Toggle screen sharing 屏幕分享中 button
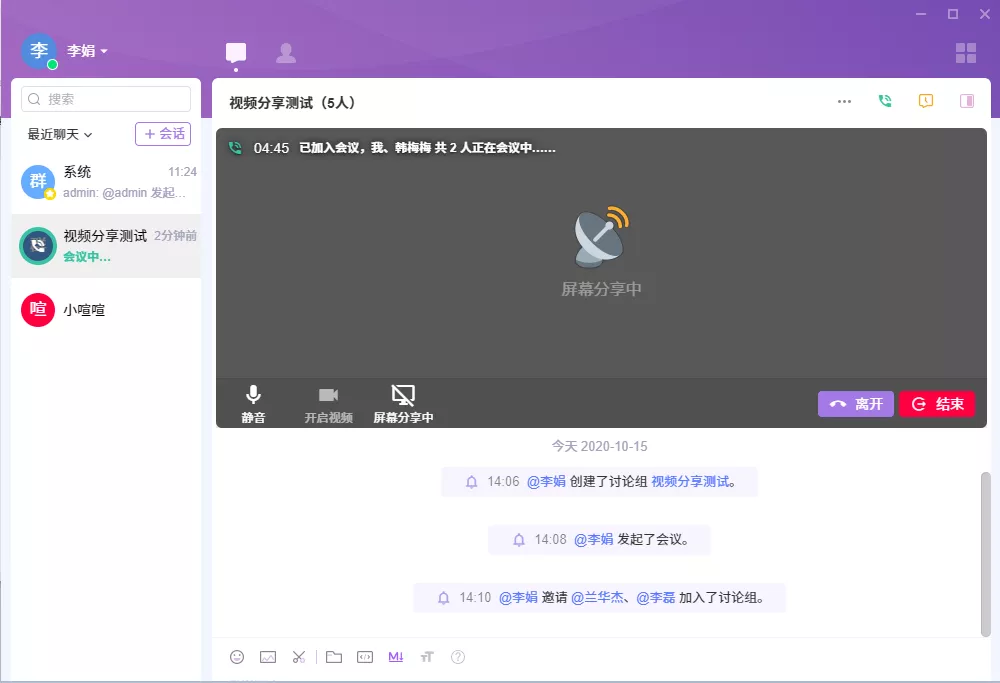This screenshot has width=1000, height=683. 403,403
